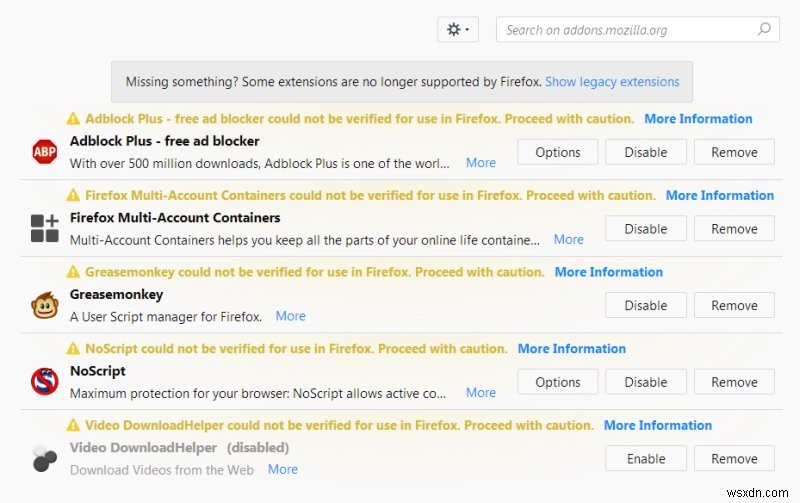This screenshot has height=503, width=800.
Task: Enable Video DownloadHelper extension
Action: pos(646,459)
